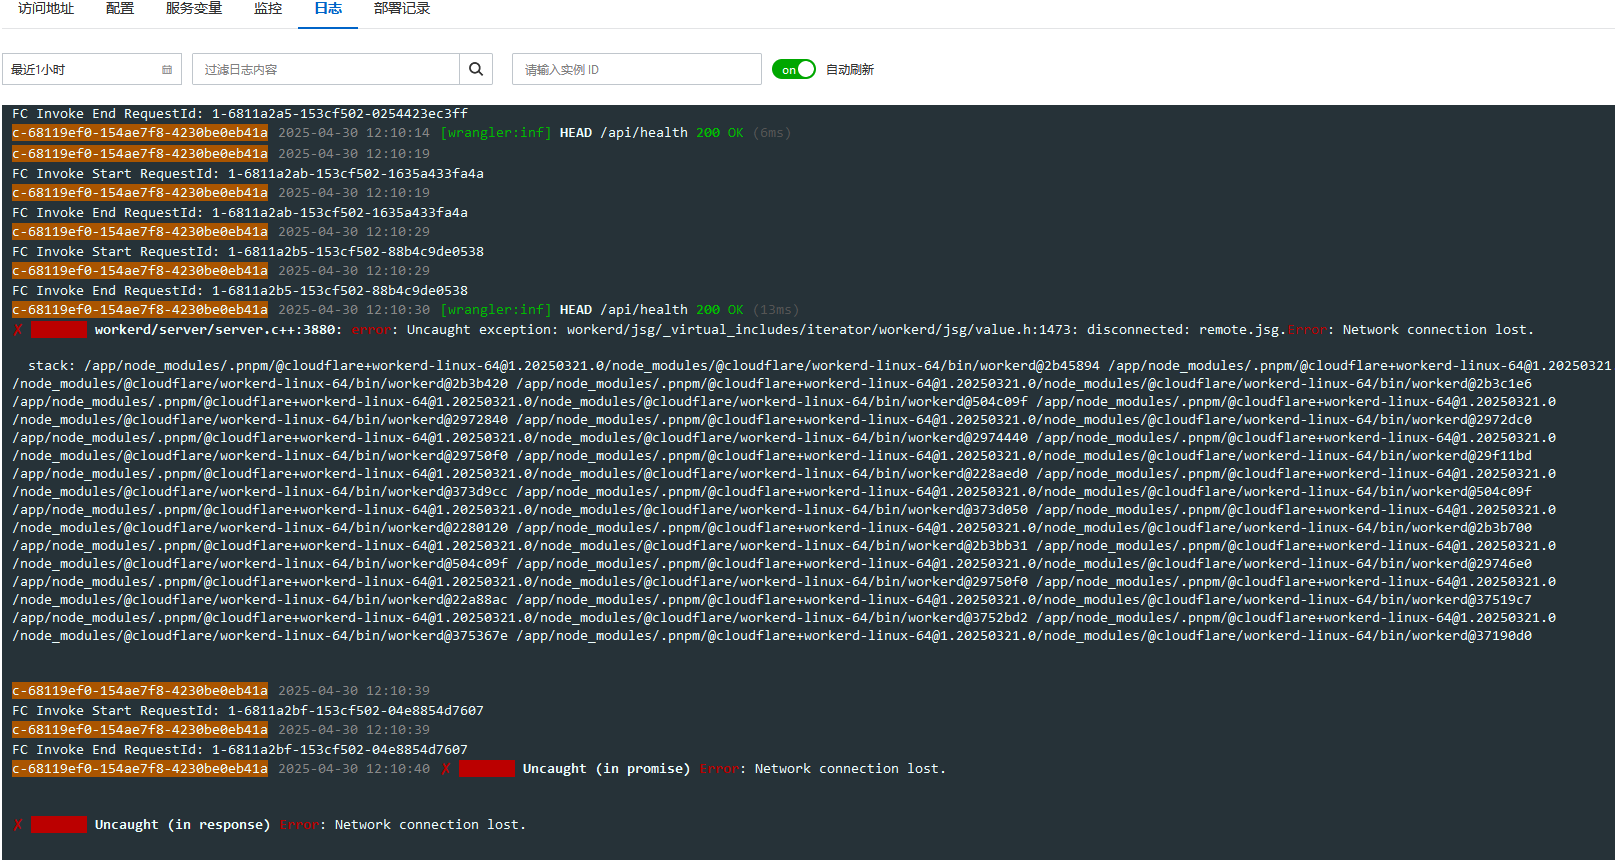Image resolution: width=1615 pixels, height=860 pixels.
Task: Click the '200 OK (6ms)' health status
Action: pyautogui.click(x=743, y=133)
